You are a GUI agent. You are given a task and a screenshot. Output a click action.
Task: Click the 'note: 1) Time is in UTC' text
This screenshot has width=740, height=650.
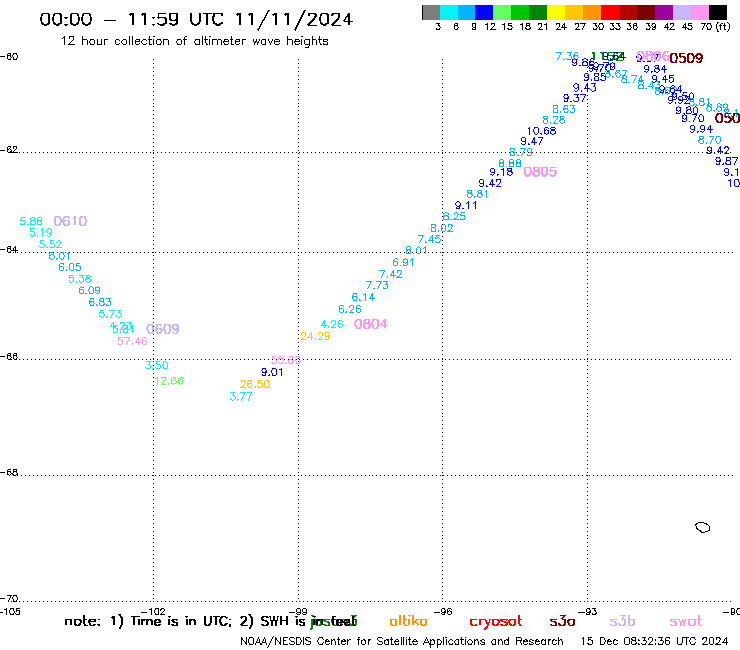(x=148, y=621)
